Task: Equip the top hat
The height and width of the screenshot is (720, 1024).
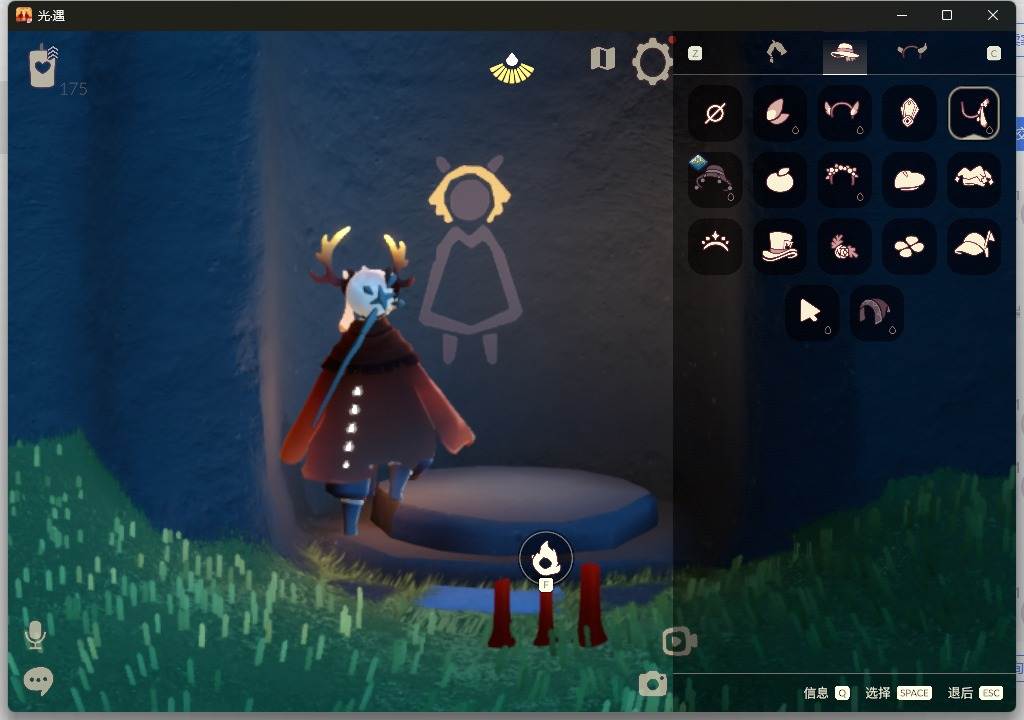Action: tap(779, 246)
